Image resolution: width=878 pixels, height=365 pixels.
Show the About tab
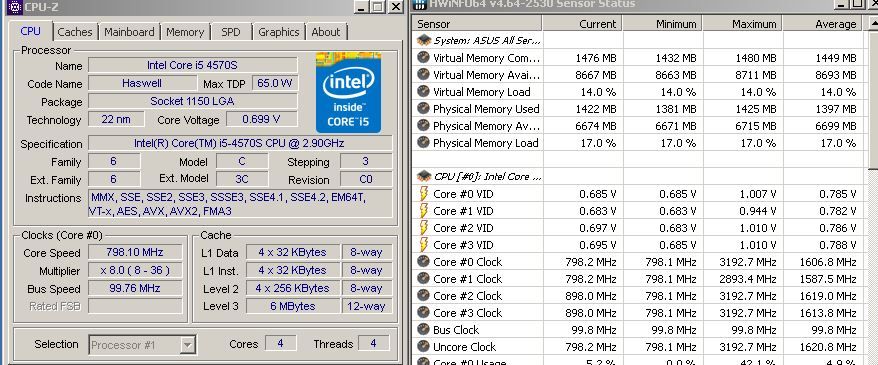(x=325, y=32)
